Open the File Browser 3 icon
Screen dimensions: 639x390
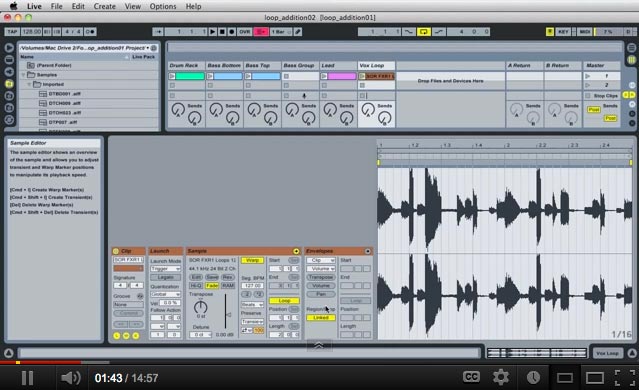9,108
